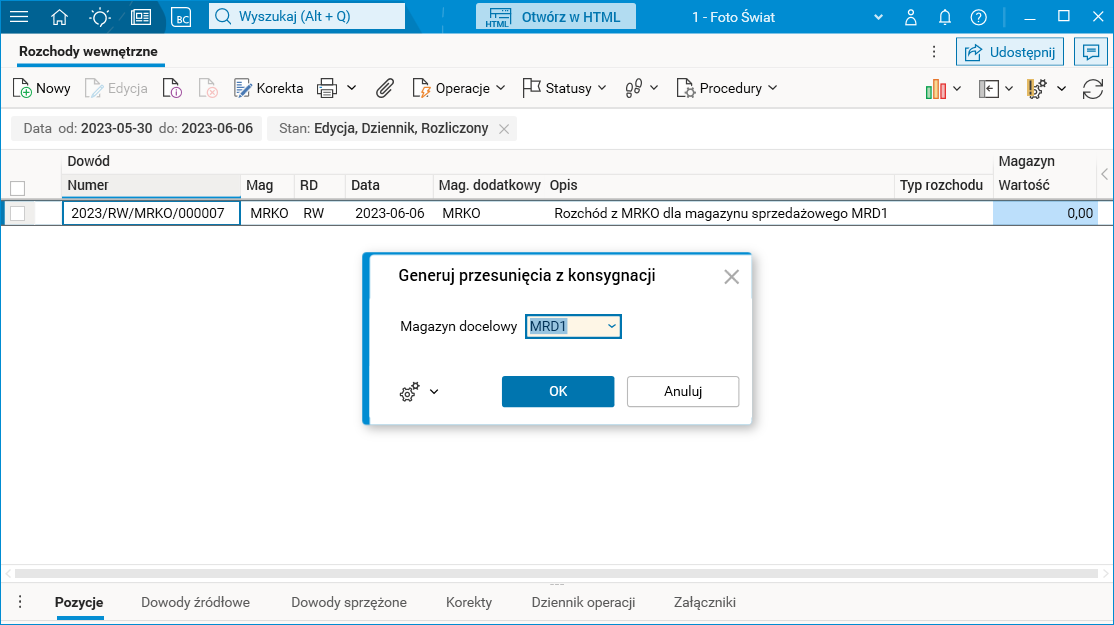Click the description Rozchód z MRKO dla magazynu

[720, 213]
